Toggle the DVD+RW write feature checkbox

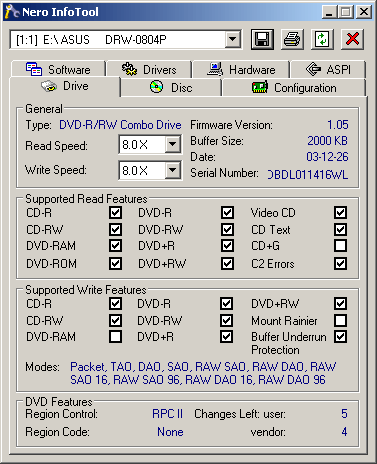340,304
